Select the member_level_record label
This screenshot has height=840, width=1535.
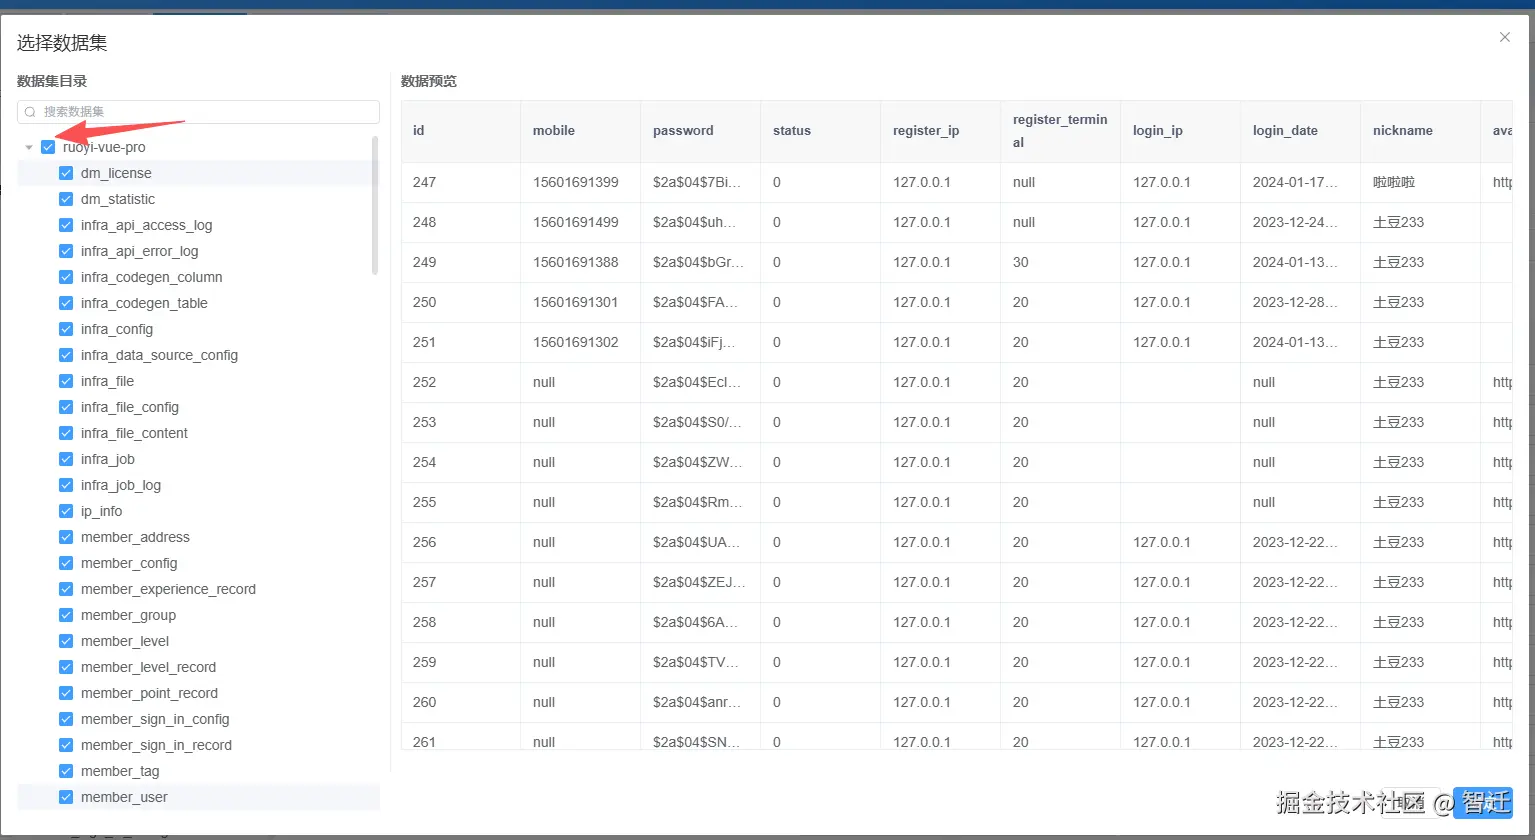tap(148, 667)
